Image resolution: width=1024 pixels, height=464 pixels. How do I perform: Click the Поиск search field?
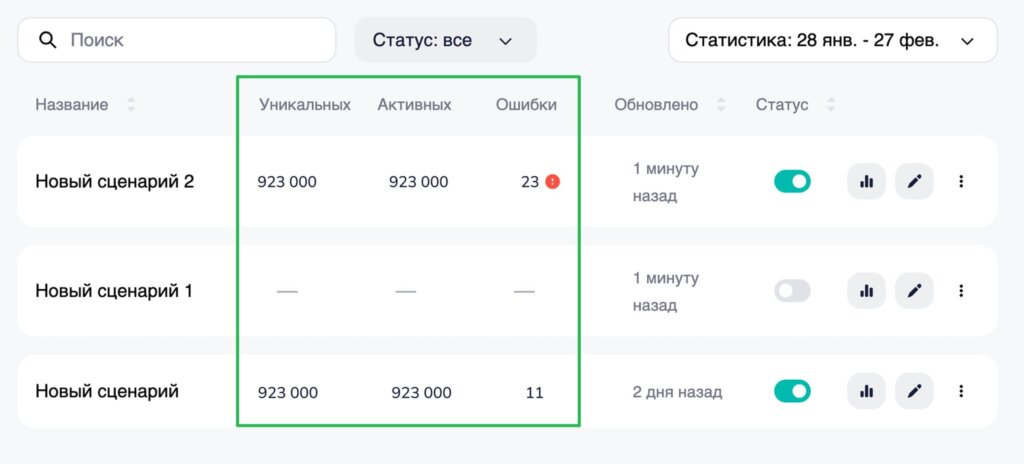tap(190, 41)
